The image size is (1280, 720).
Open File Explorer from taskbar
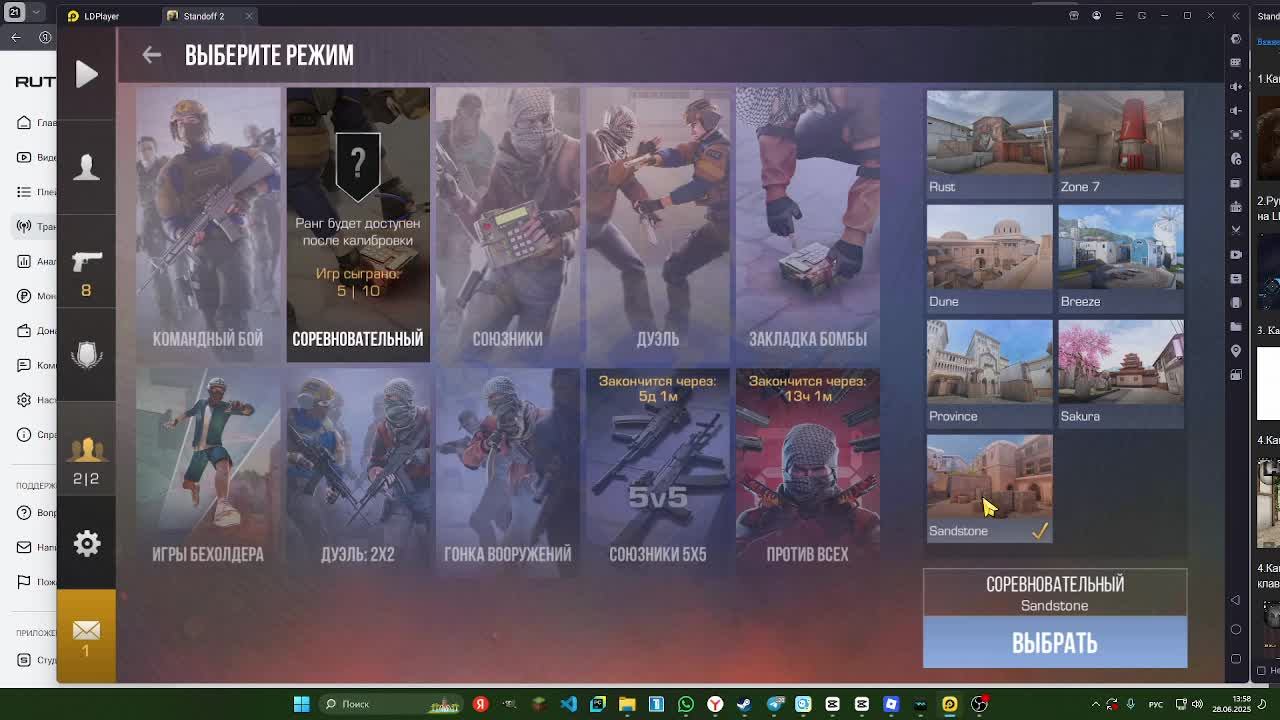[627, 704]
